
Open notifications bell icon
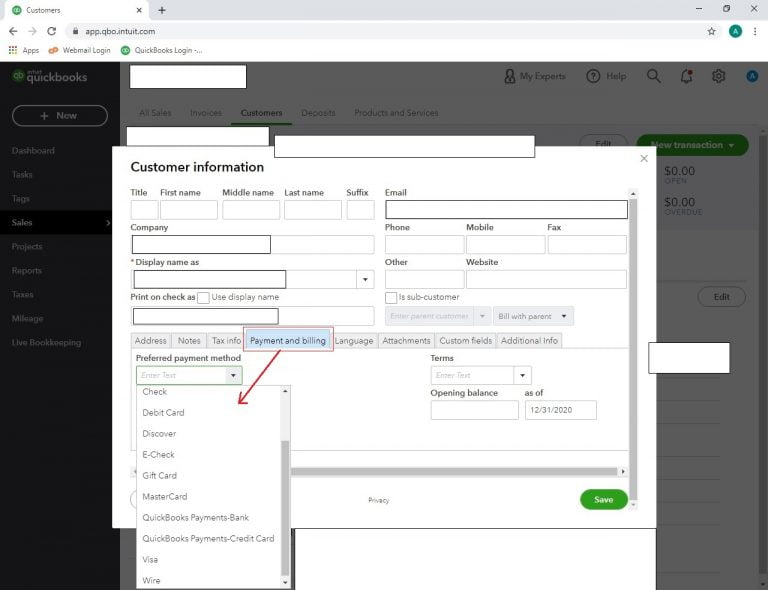686,76
